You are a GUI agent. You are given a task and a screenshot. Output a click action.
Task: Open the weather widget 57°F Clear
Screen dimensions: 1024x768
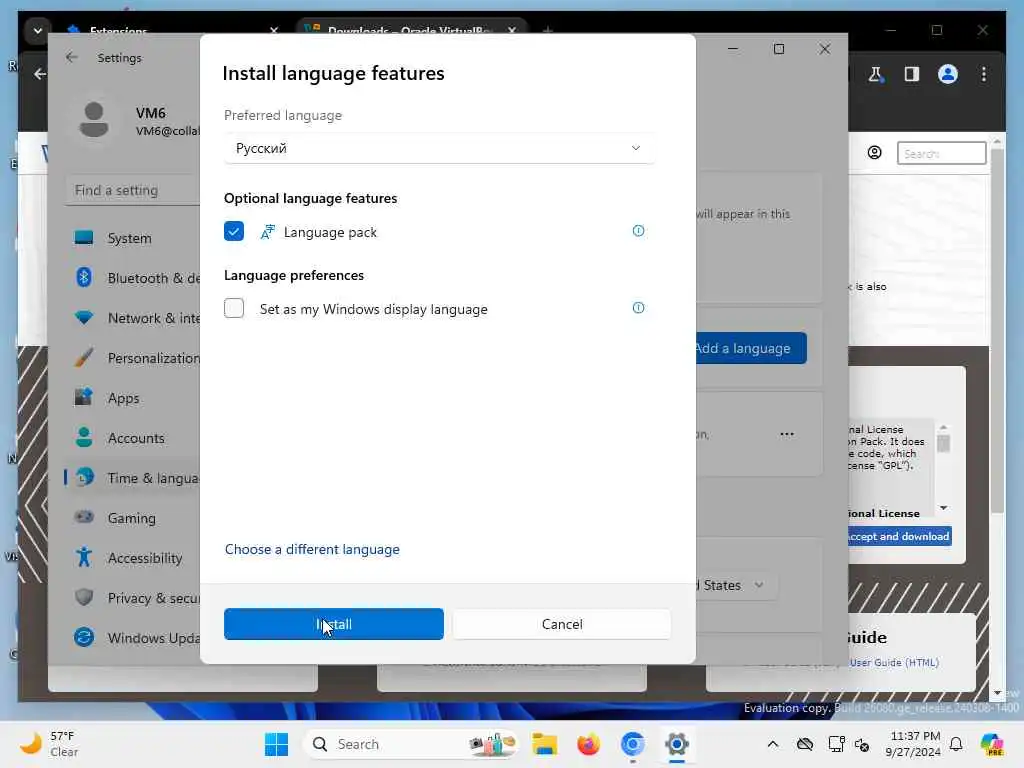click(49, 744)
